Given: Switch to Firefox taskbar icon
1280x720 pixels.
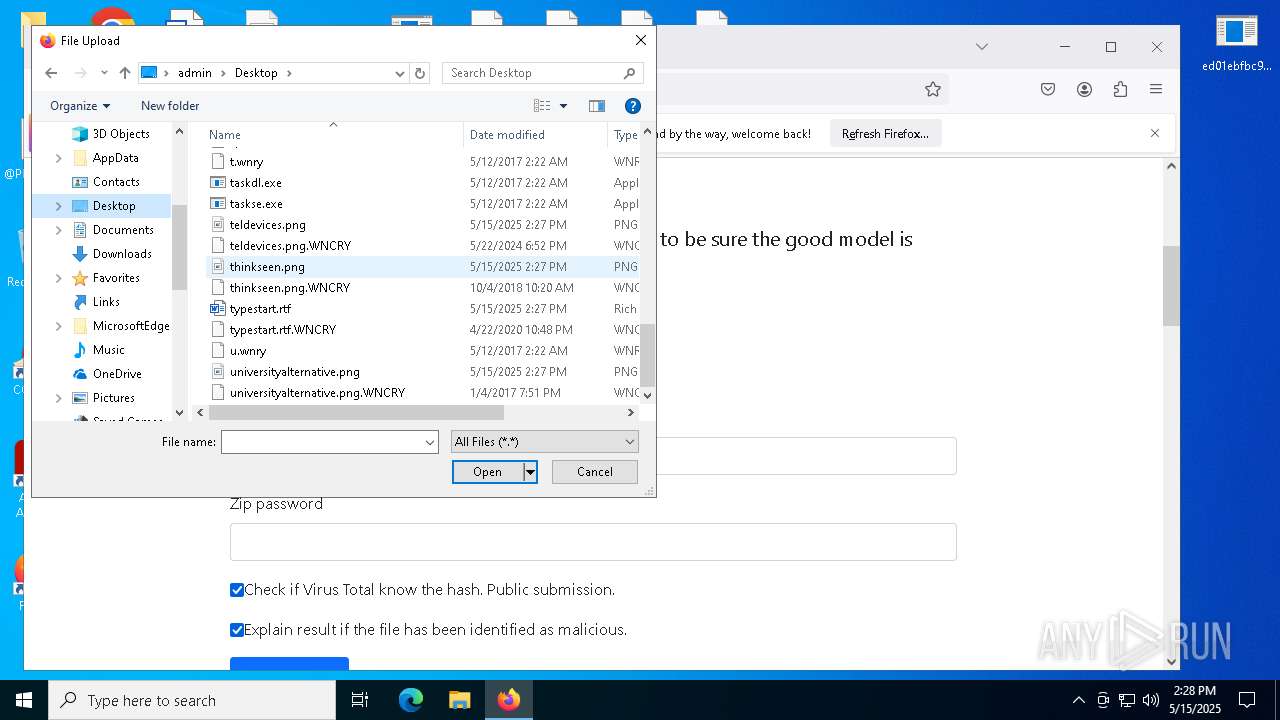Looking at the screenshot, I should point(509,700).
